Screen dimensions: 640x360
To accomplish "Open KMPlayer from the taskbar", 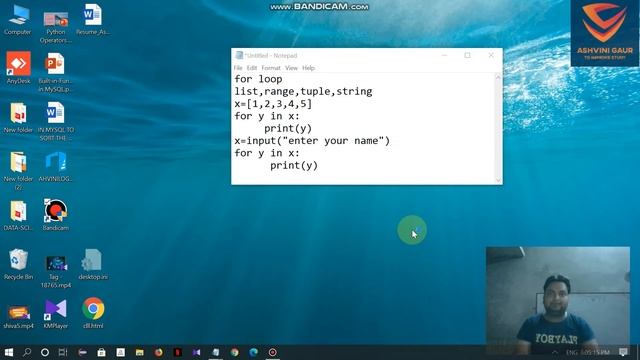I will (x=196, y=352).
